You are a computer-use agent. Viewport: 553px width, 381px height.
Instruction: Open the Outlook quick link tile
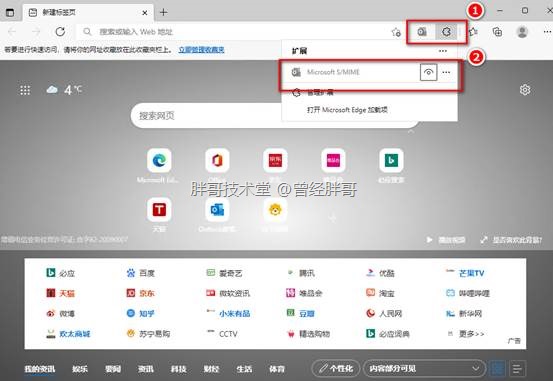point(217,210)
